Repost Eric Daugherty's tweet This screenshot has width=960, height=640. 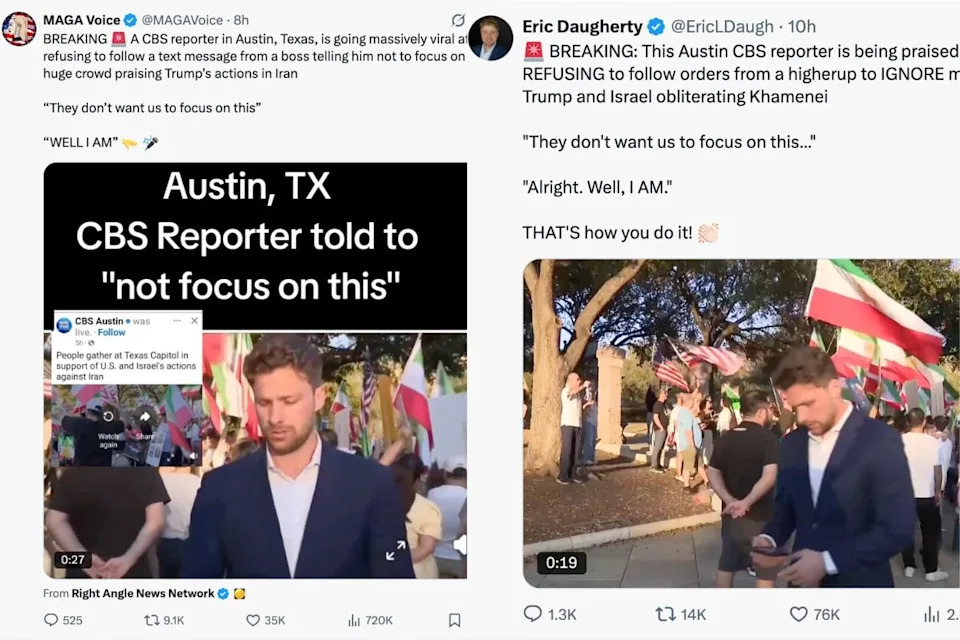(680, 614)
